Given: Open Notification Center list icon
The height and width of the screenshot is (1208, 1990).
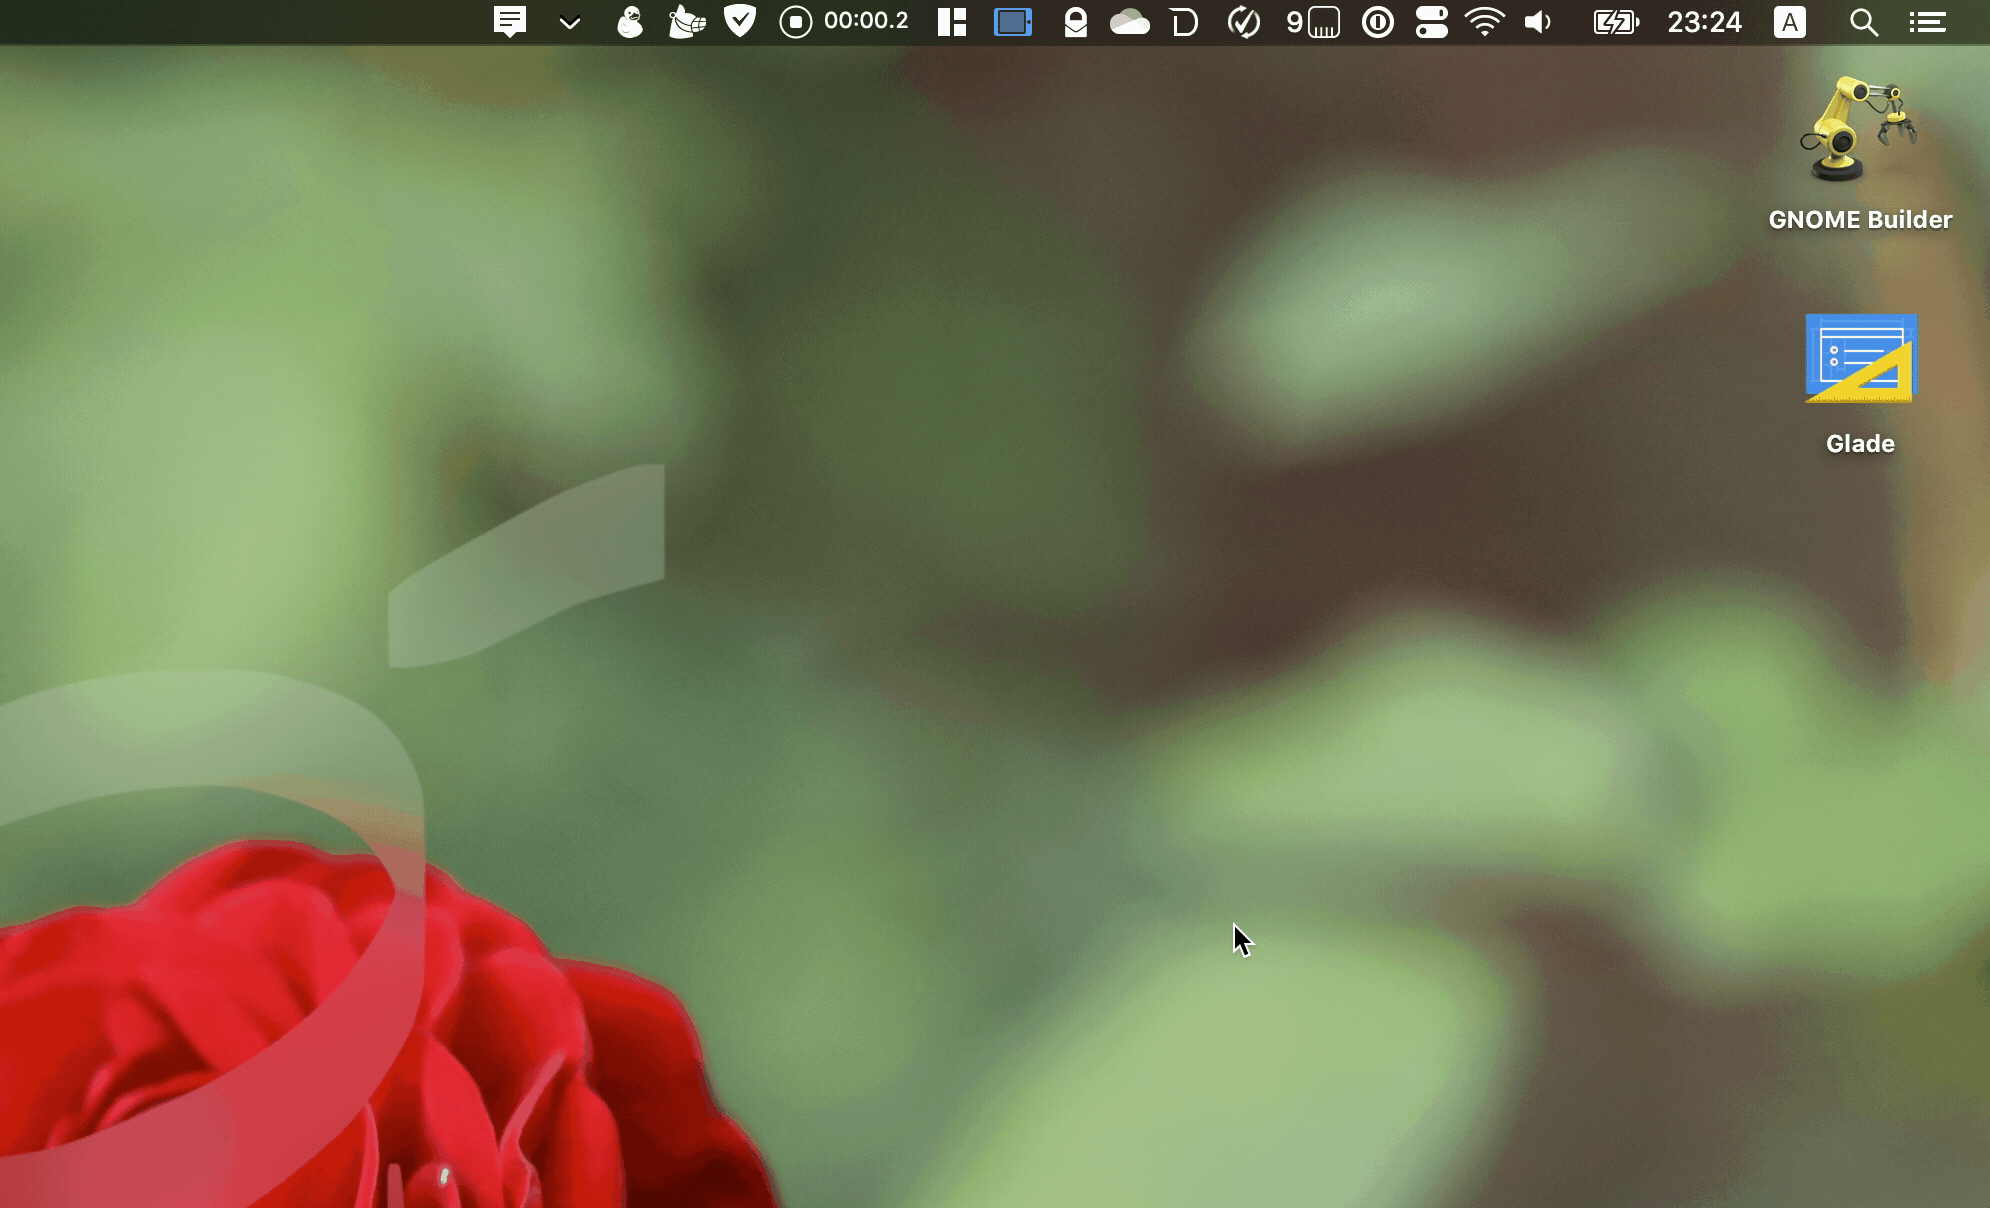Looking at the screenshot, I should coord(1927,22).
